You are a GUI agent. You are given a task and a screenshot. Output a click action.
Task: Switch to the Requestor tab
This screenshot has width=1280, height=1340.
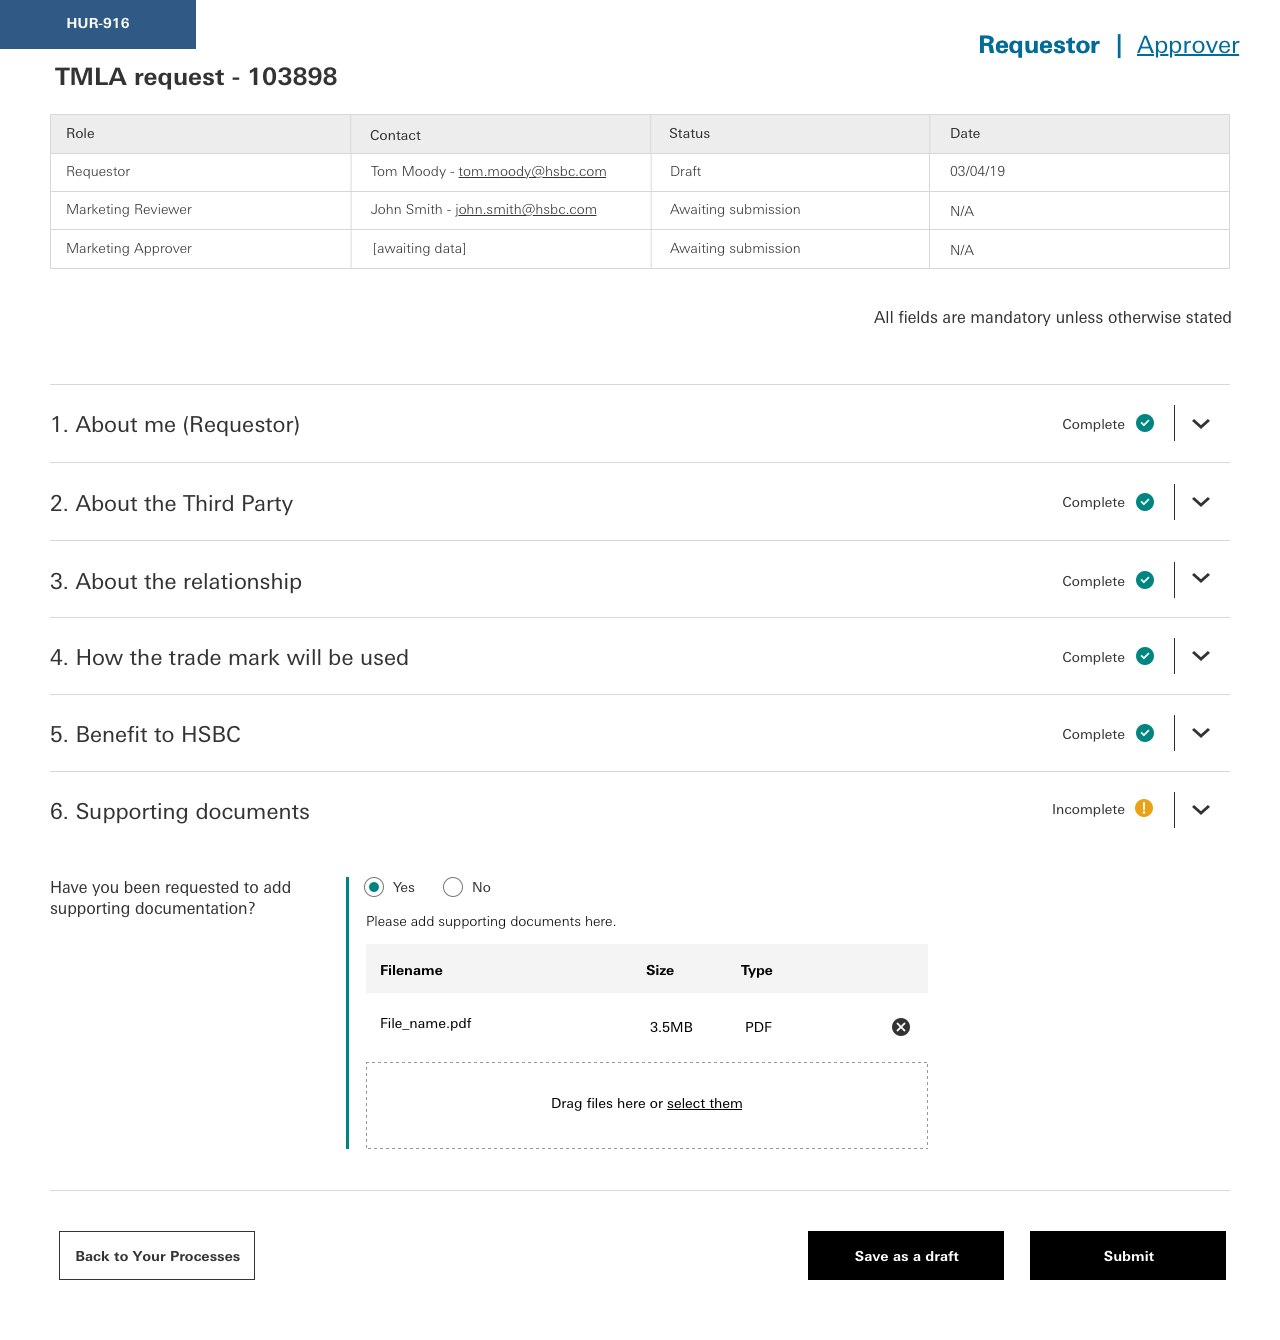click(1039, 45)
